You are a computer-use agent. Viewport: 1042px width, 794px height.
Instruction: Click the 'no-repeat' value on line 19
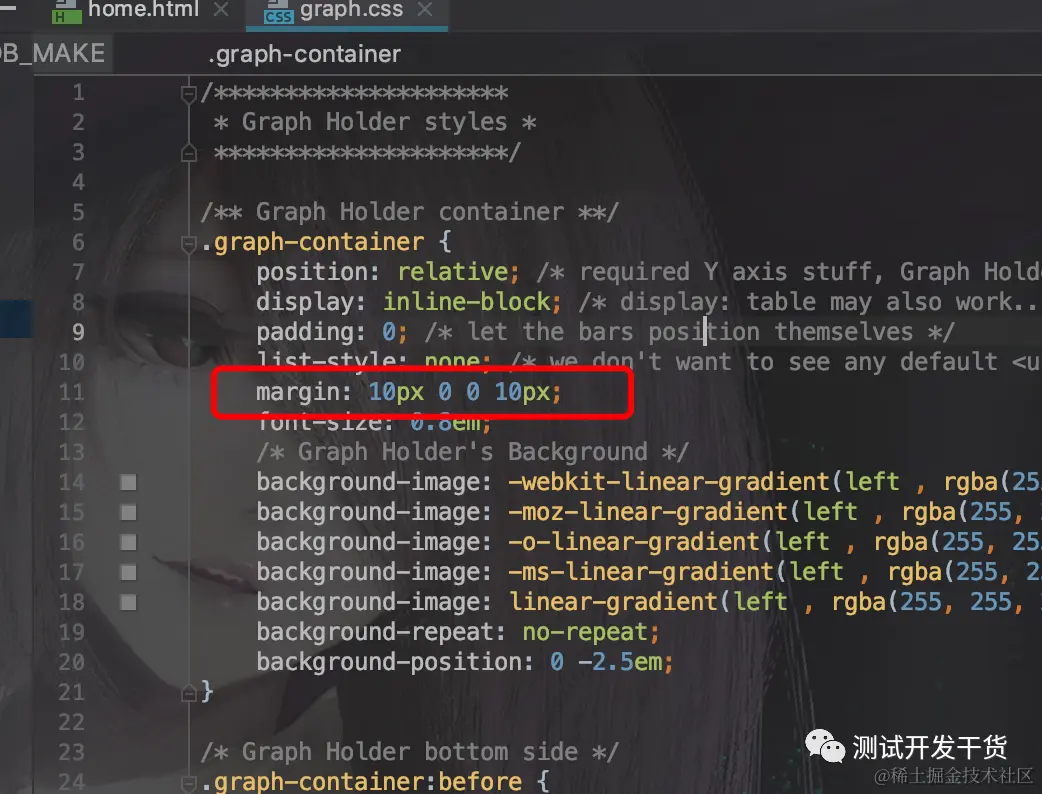(585, 632)
